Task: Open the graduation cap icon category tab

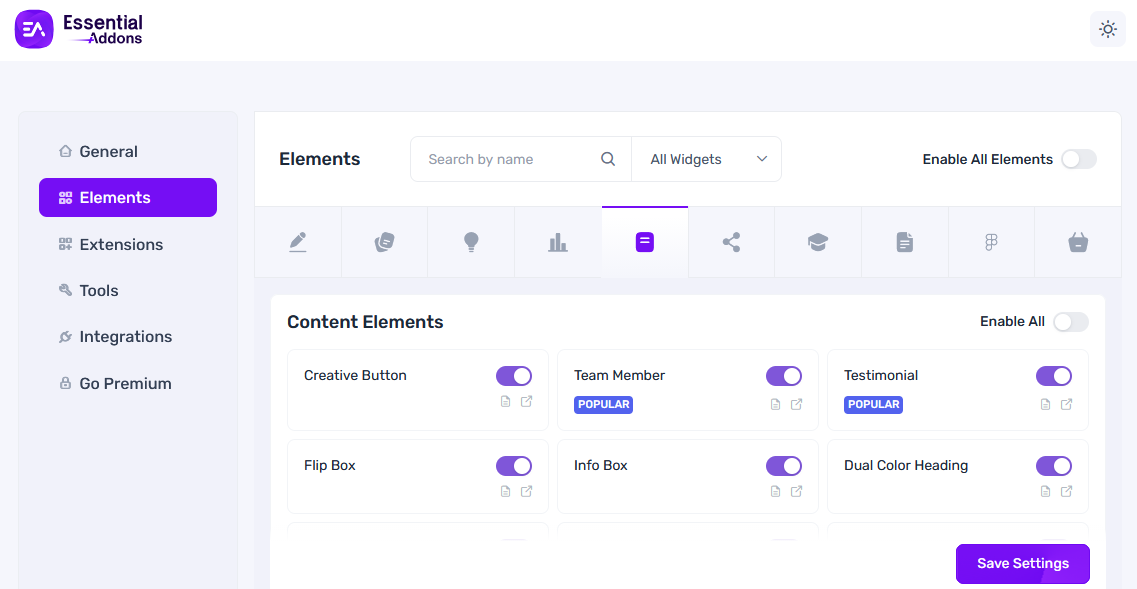Action: tap(818, 242)
